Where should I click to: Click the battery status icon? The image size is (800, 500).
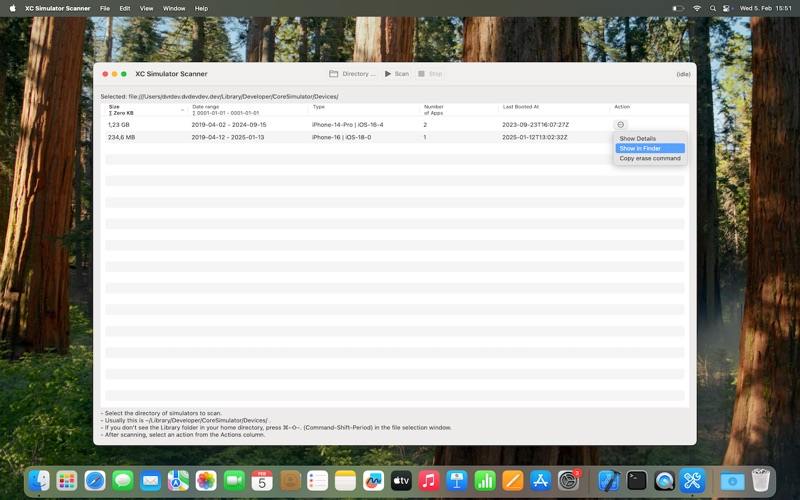tap(678, 8)
